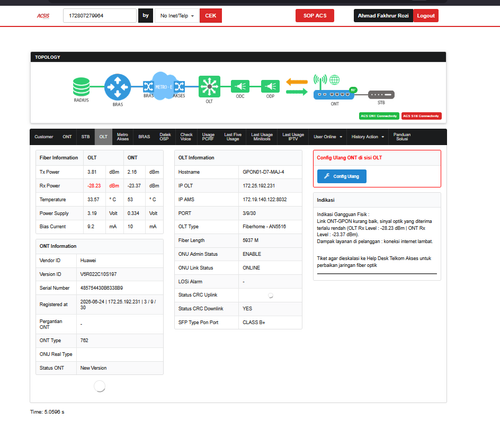
Task: Click the SOP ACS button
Action: point(315,16)
